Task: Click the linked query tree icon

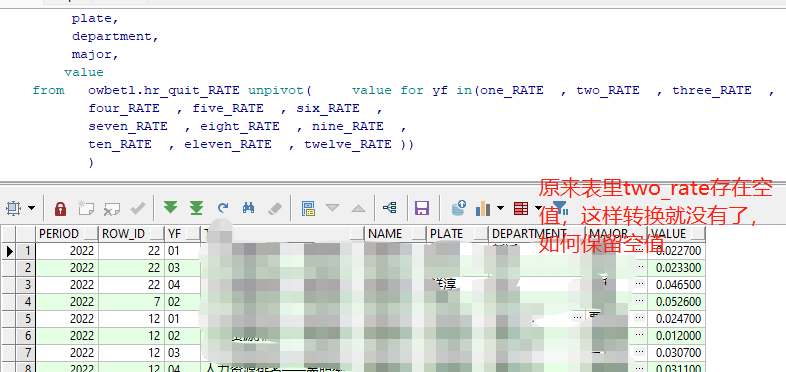Action: (389, 208)
